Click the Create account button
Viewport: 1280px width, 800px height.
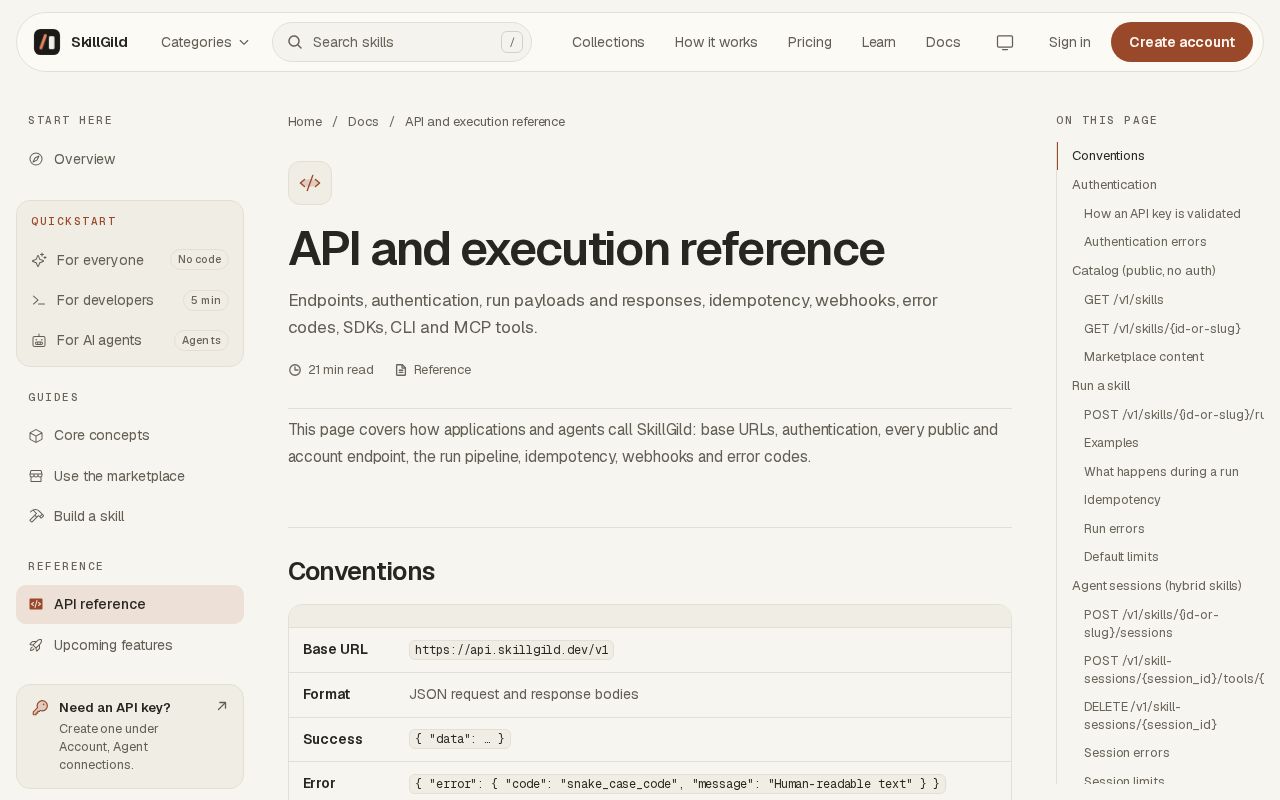coord(1182,42)
